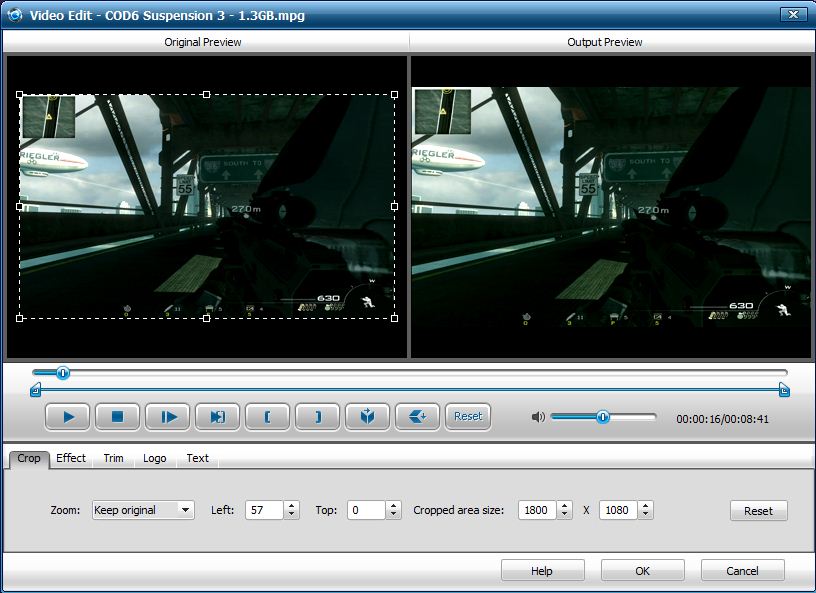Click top-left crop handle
816x593 pixels.
(20, 95)
